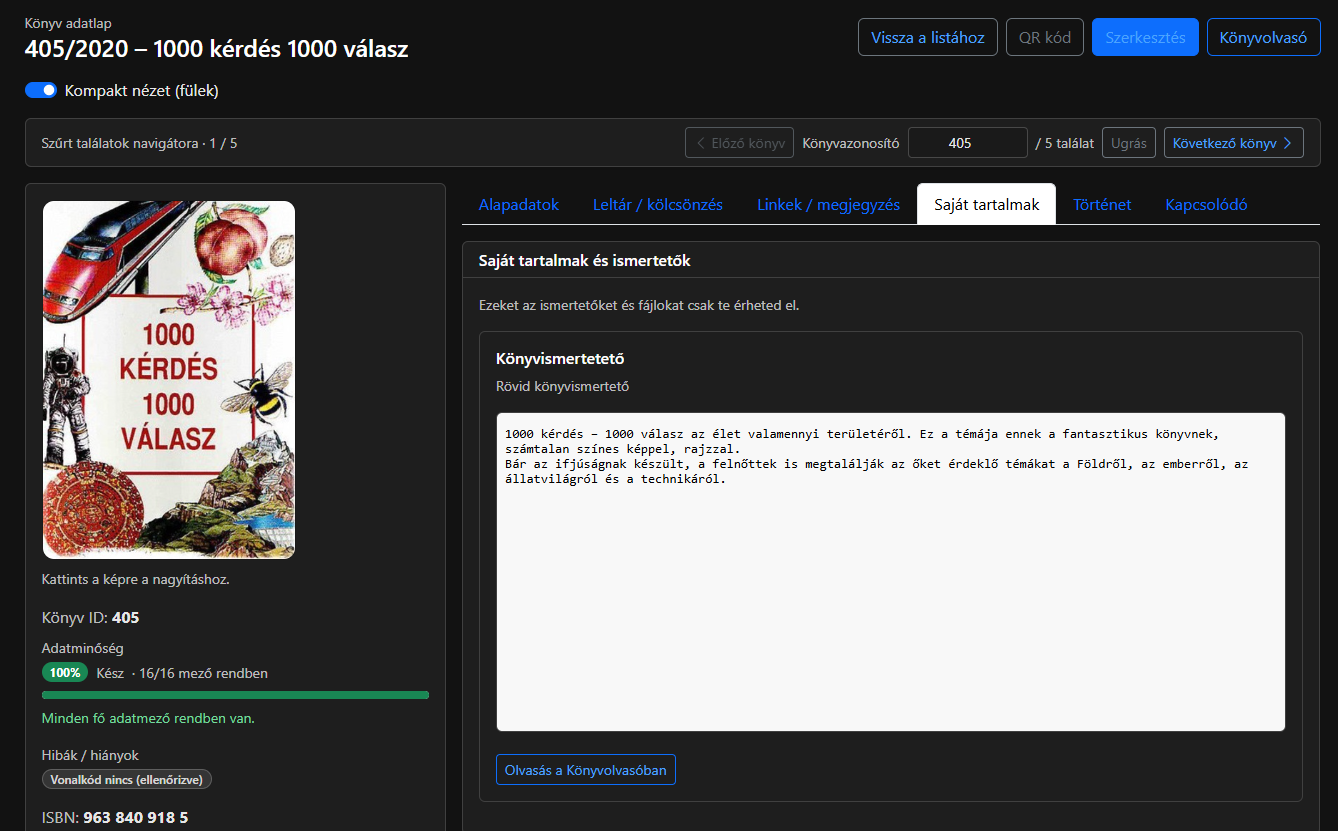Click the ISBN number 963 840 918 5

(136, 818)
